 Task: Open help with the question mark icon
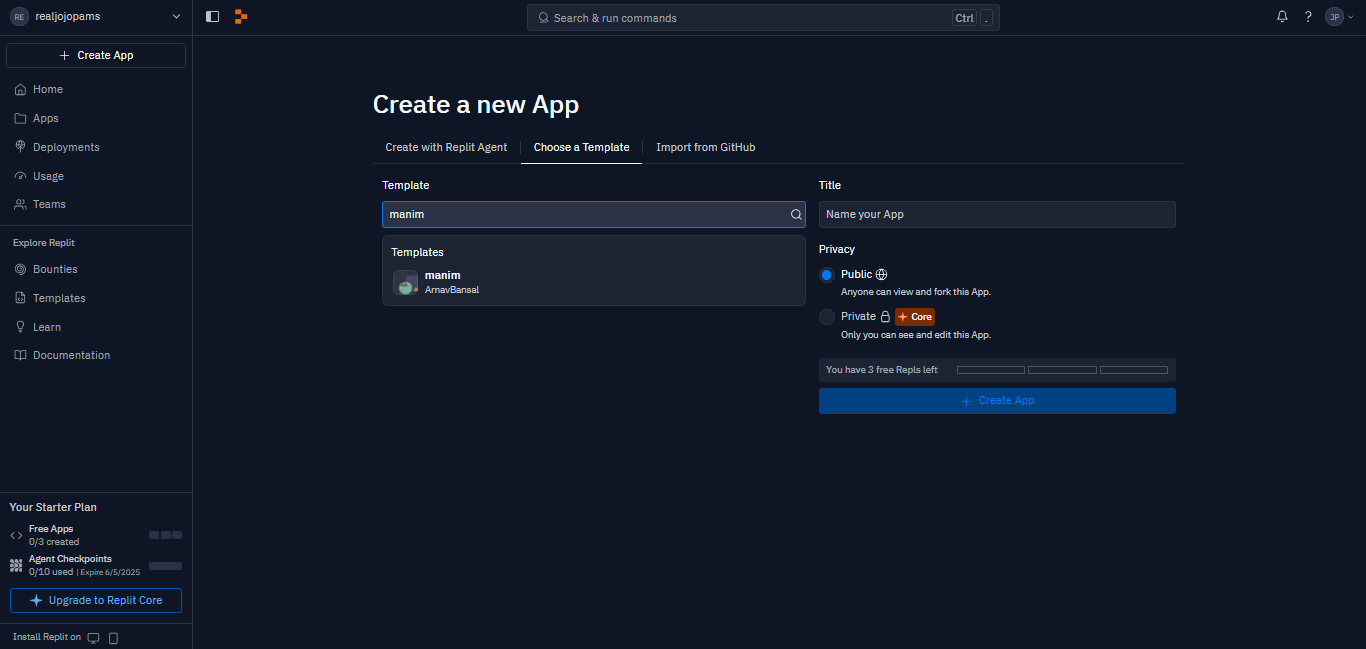(x=1308, y=16)
